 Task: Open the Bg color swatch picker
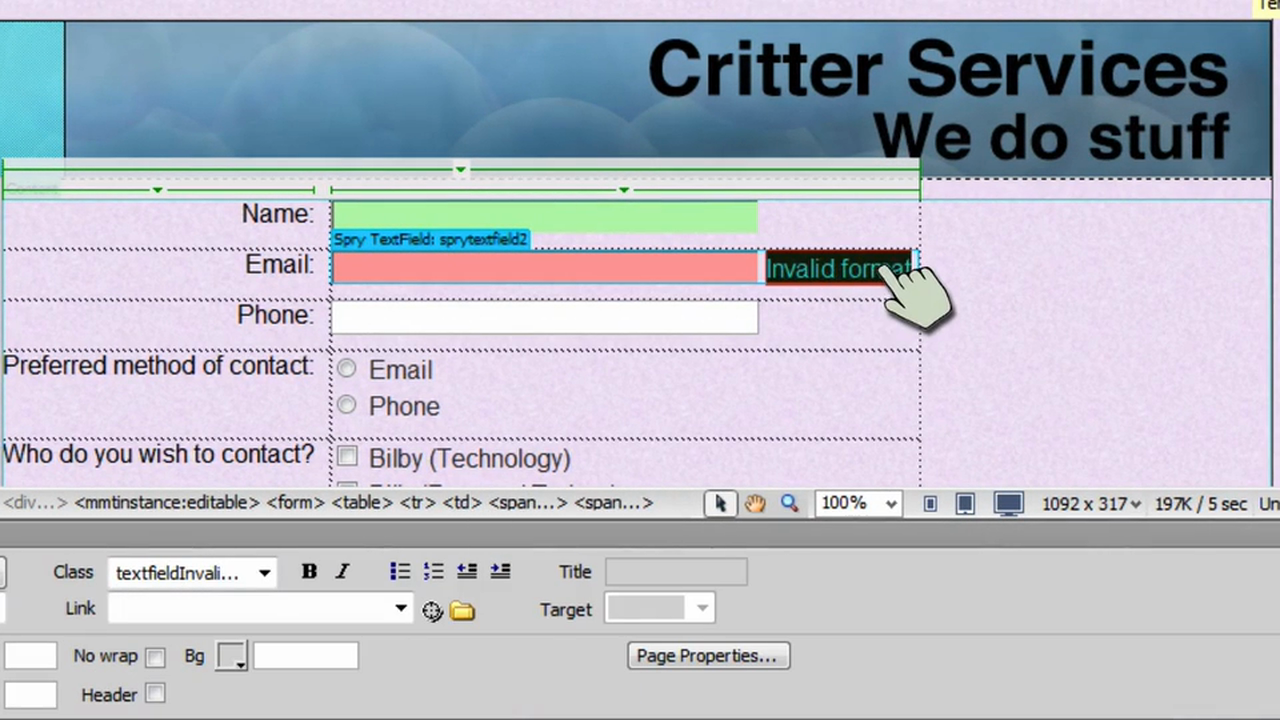point(231,657)
